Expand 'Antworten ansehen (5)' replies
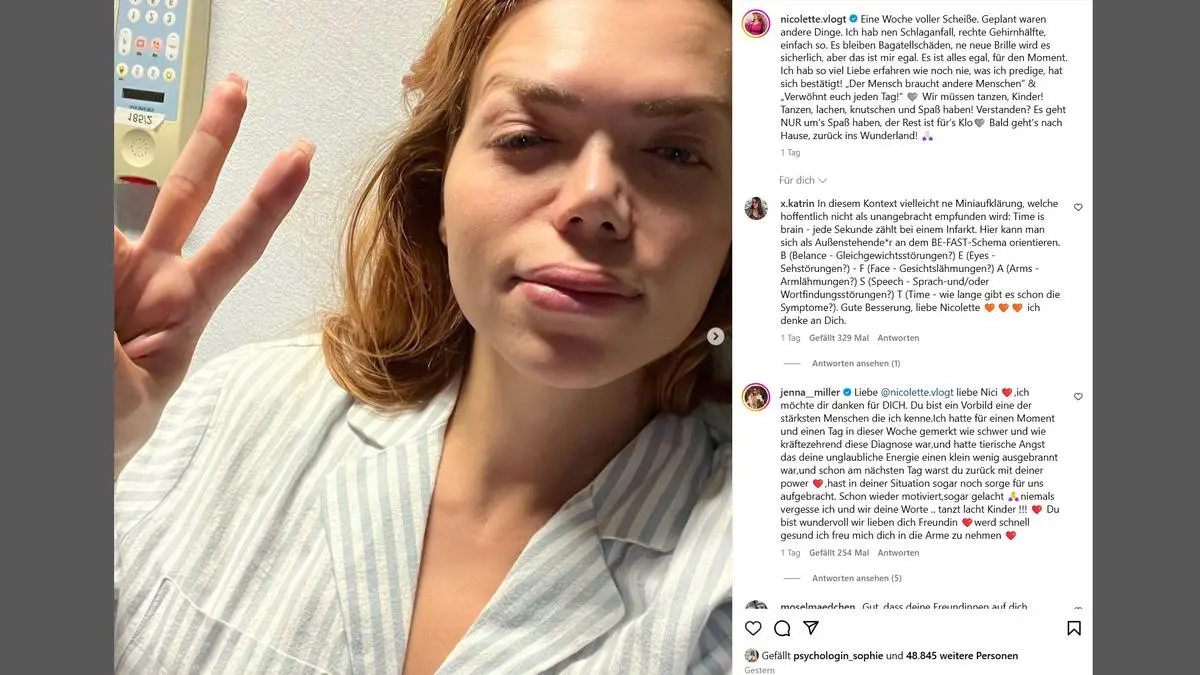 tap(857, 578)
